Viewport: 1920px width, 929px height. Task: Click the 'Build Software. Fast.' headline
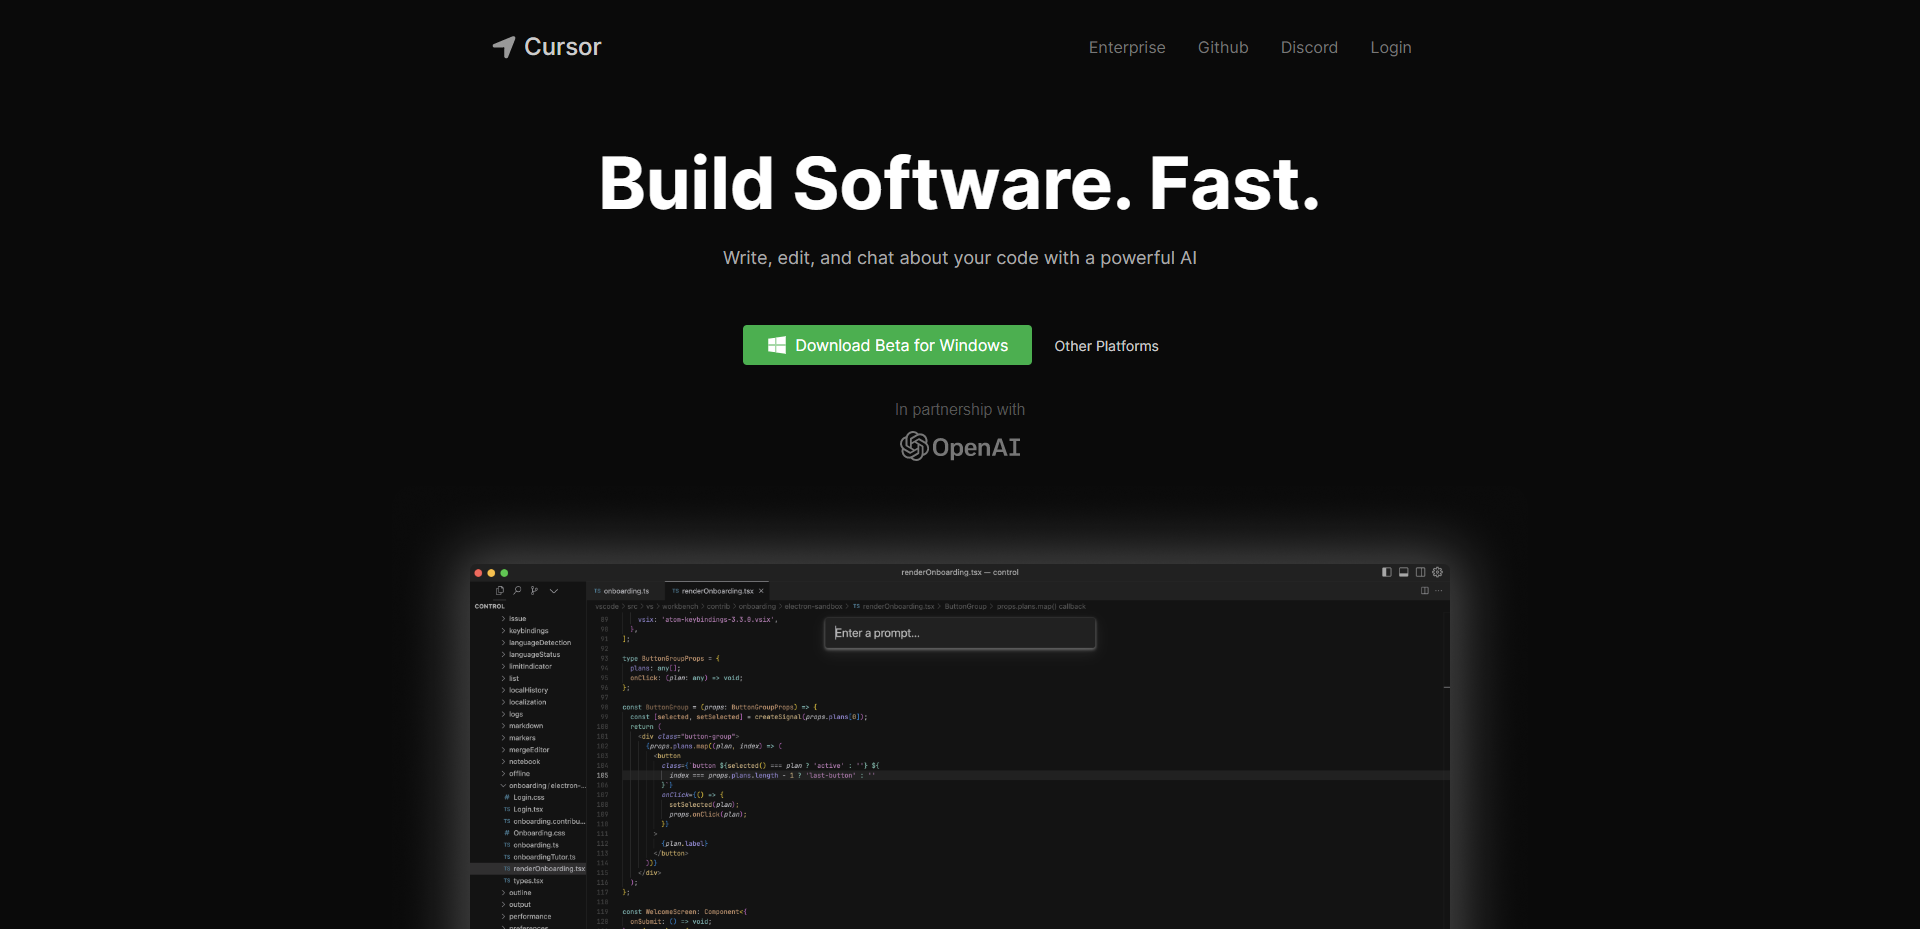tap(960, 184)
